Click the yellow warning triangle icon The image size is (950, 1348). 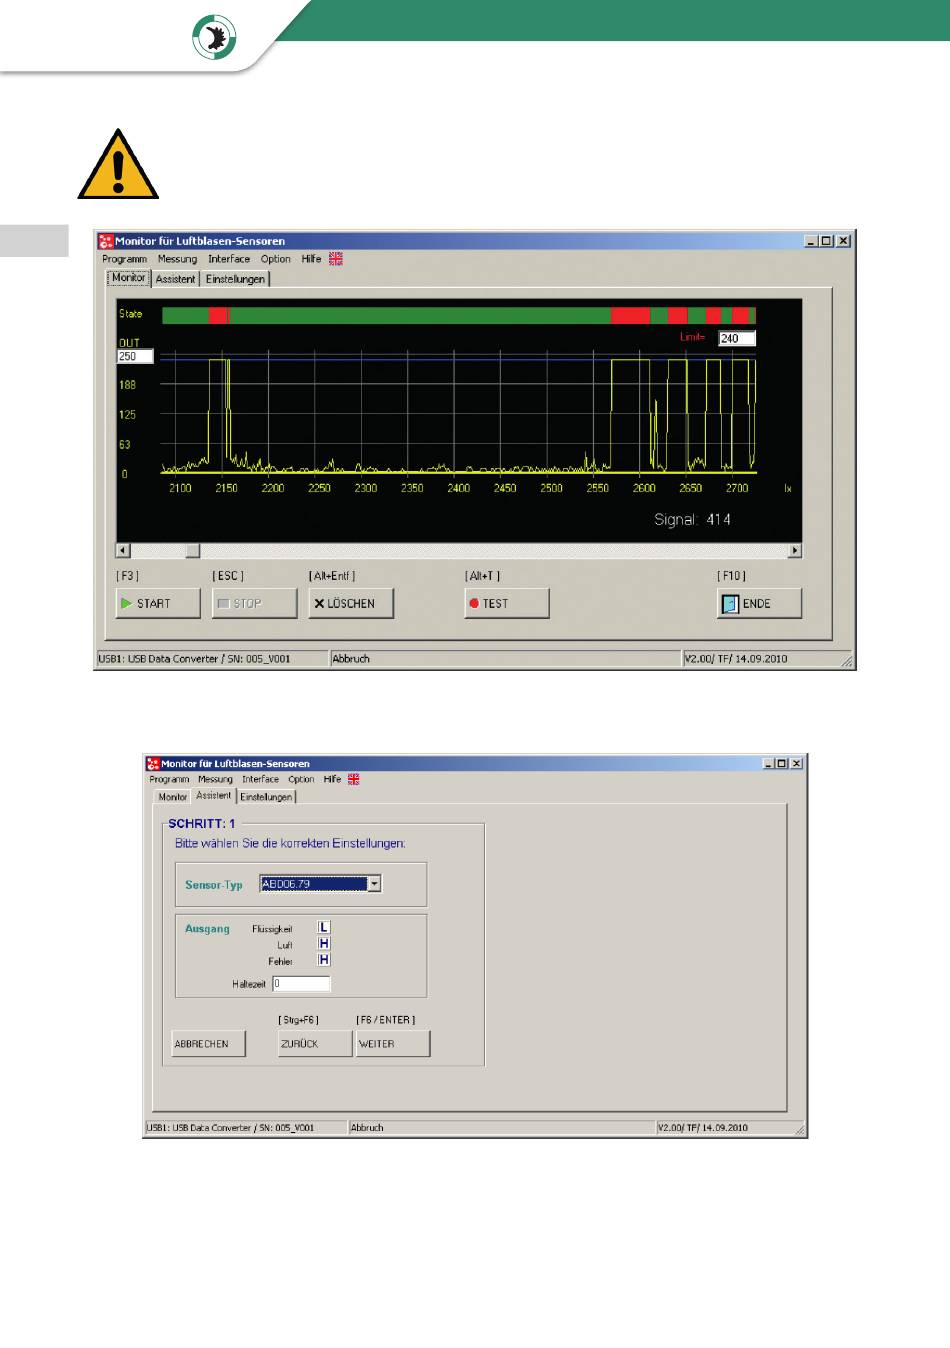tap(118, 164)
